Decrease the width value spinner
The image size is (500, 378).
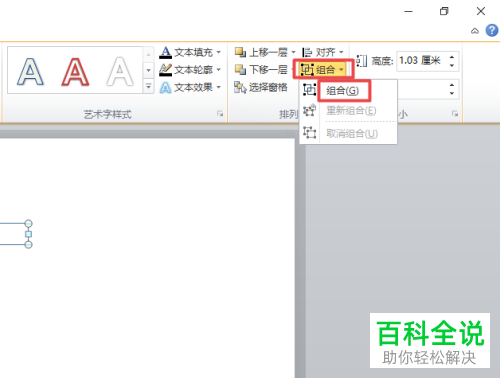coord(452,94)
